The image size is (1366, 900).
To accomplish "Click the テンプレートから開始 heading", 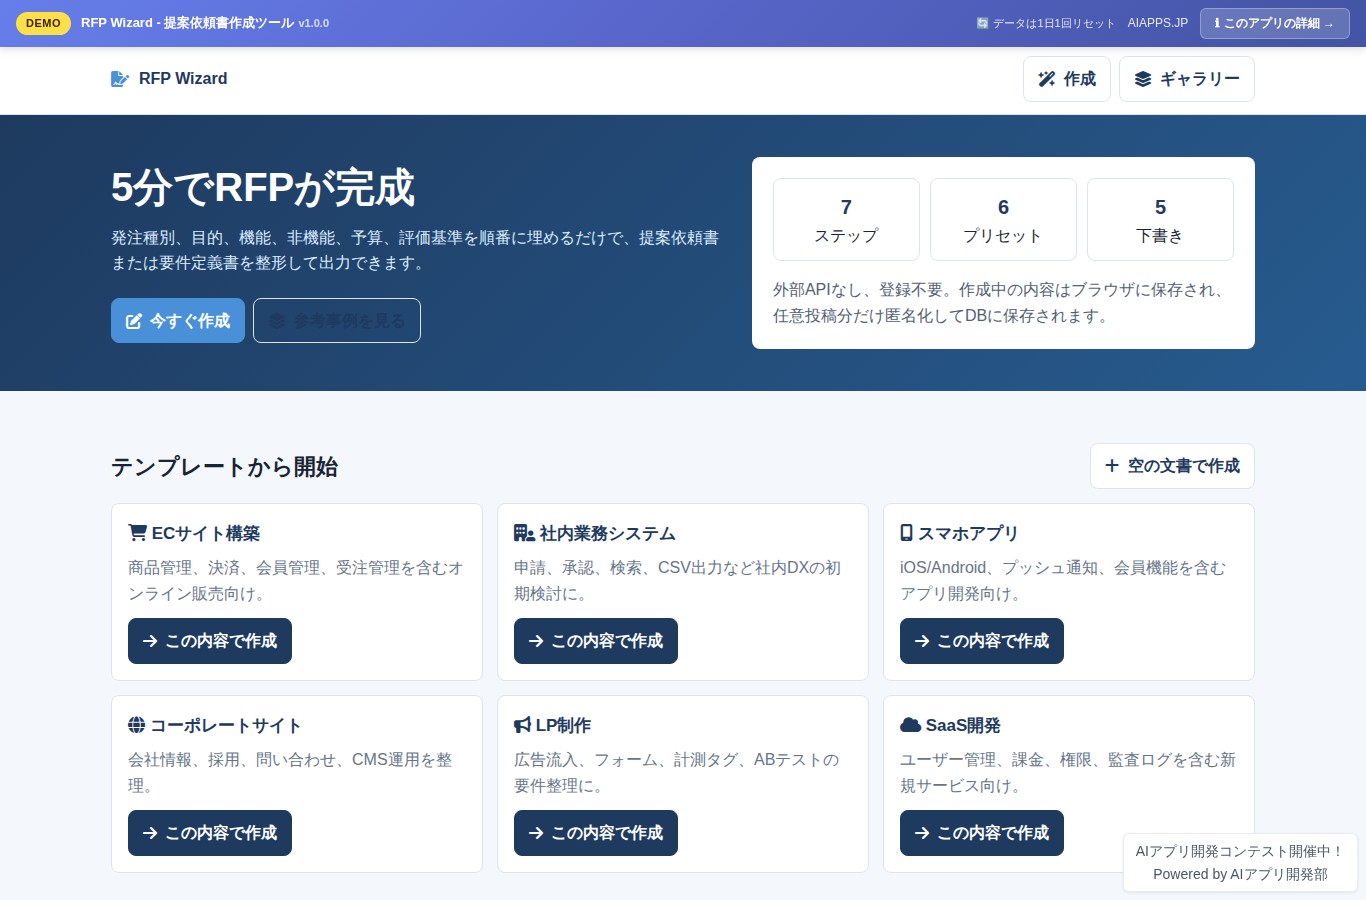I will (x=225, y=467).
